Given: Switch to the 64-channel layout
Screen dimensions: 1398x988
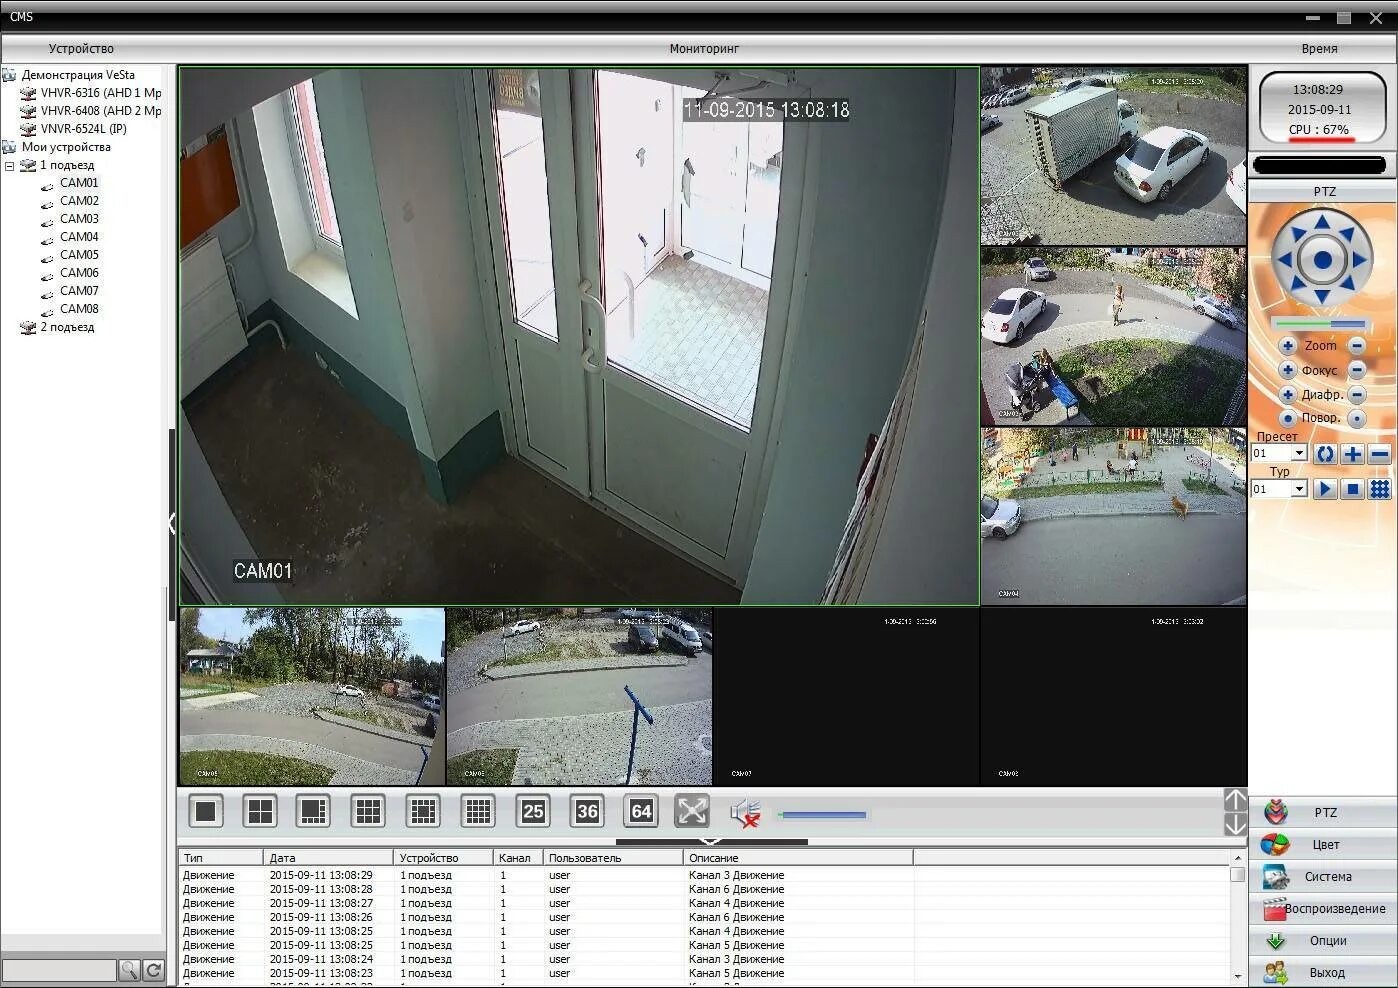Looking at the screenshot, I should tap(641, 811).
